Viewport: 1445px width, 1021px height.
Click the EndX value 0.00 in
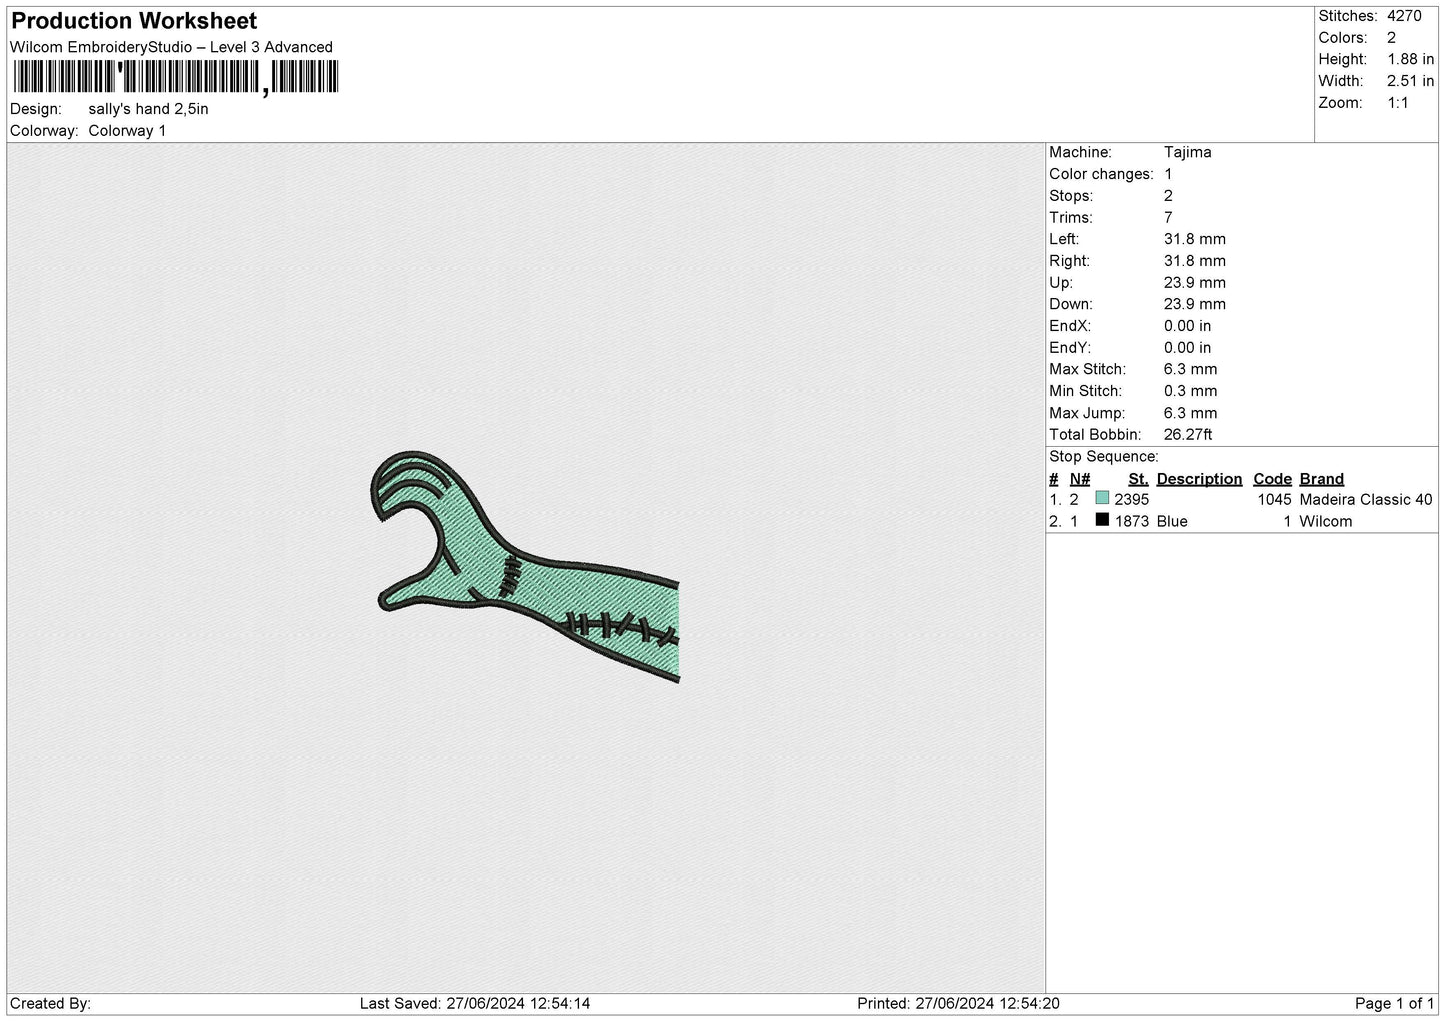click(1187, 326)
